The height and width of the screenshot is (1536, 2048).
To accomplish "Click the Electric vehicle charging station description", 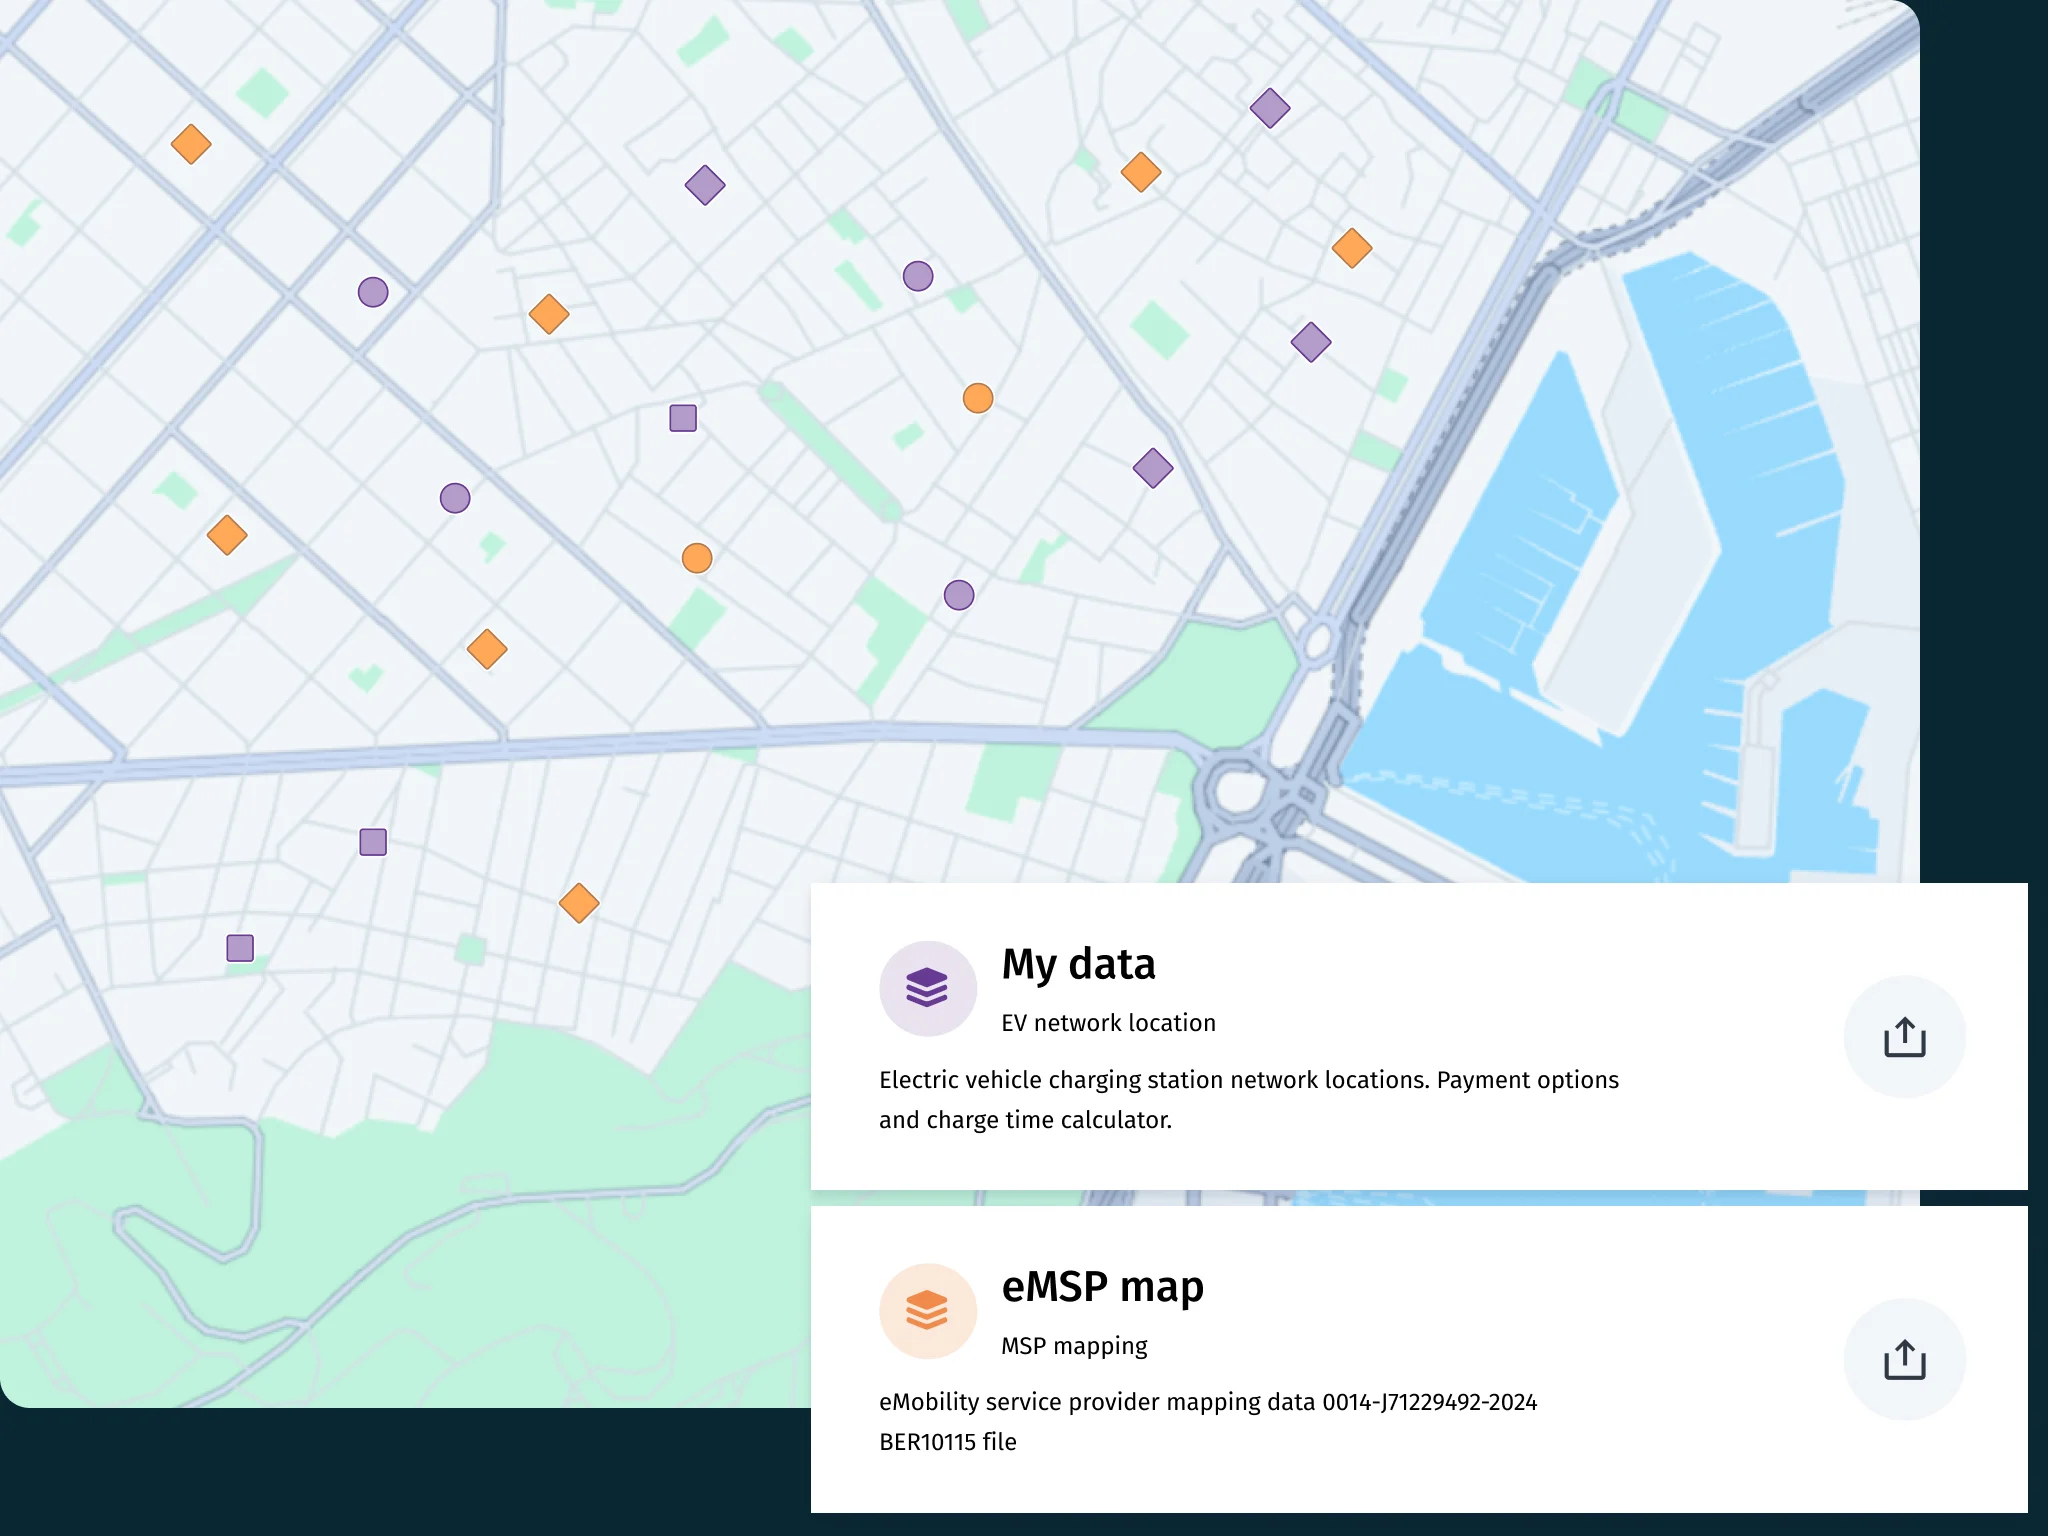I will click(x=1249, y=1100).
